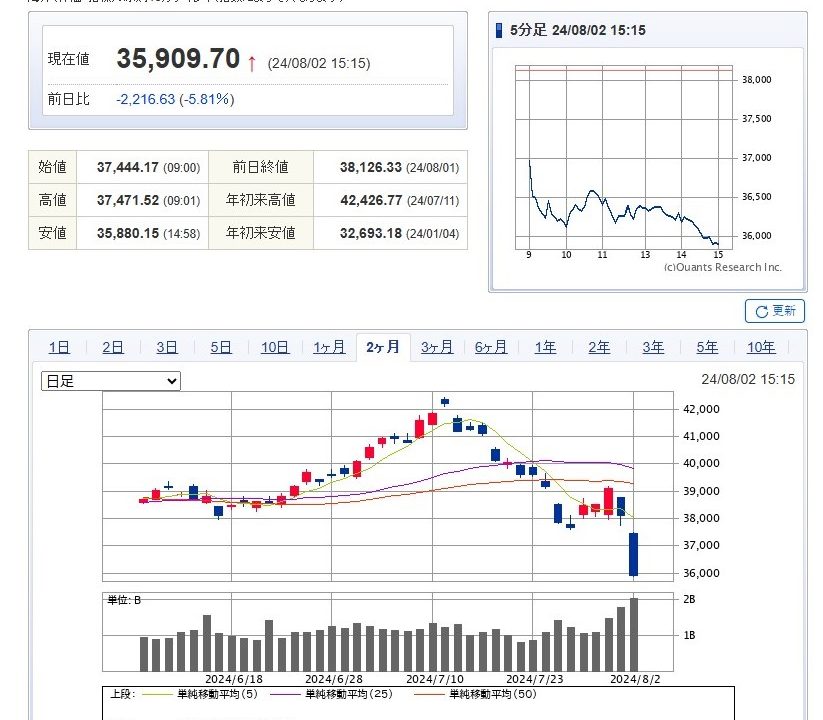Choose the 1ヶ月 period tab
The width and height of the screenshot is (823, 720).
tap(329, 347)
